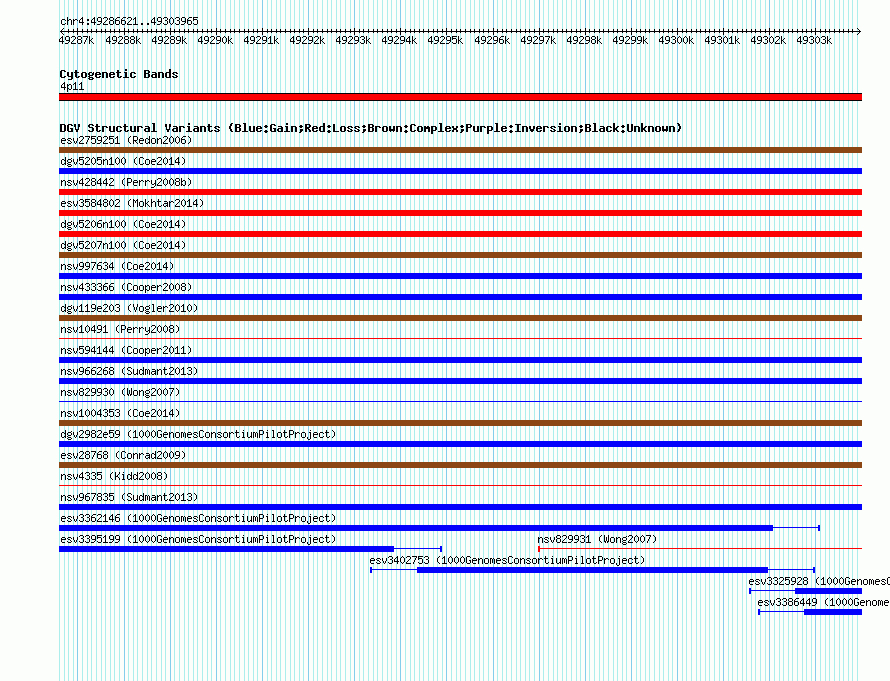Click the esv3386449 variant label
Image resolution: width=890 pixels, height=681 pixels.
824,602
